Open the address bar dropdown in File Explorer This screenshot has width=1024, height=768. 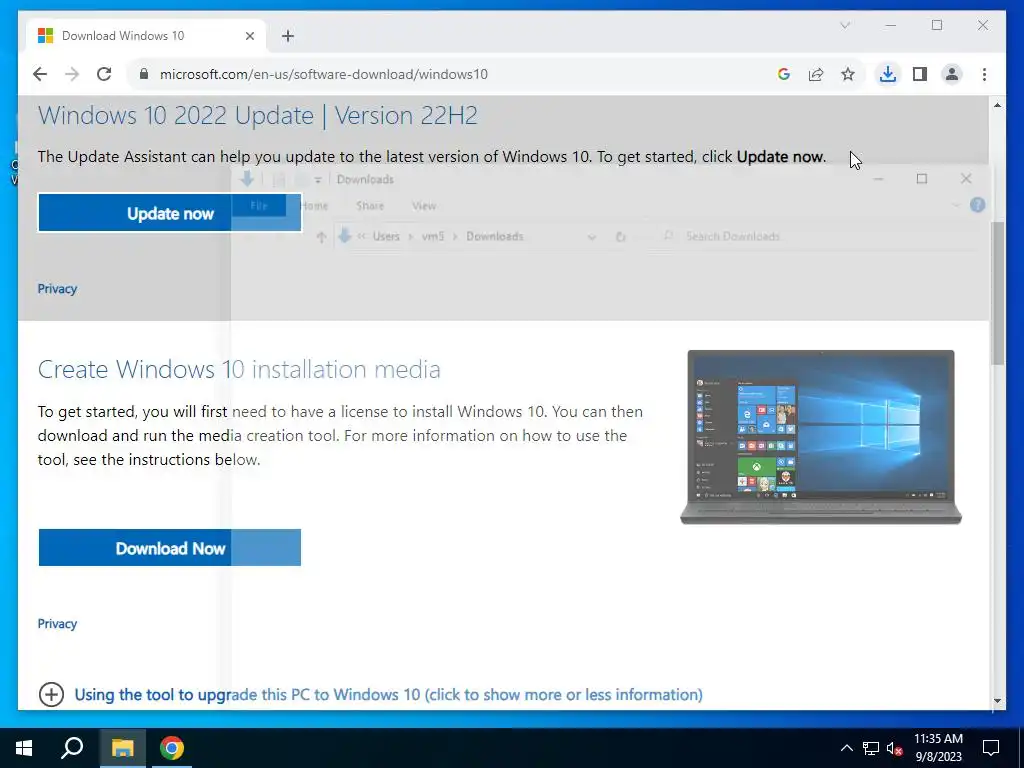592,236
